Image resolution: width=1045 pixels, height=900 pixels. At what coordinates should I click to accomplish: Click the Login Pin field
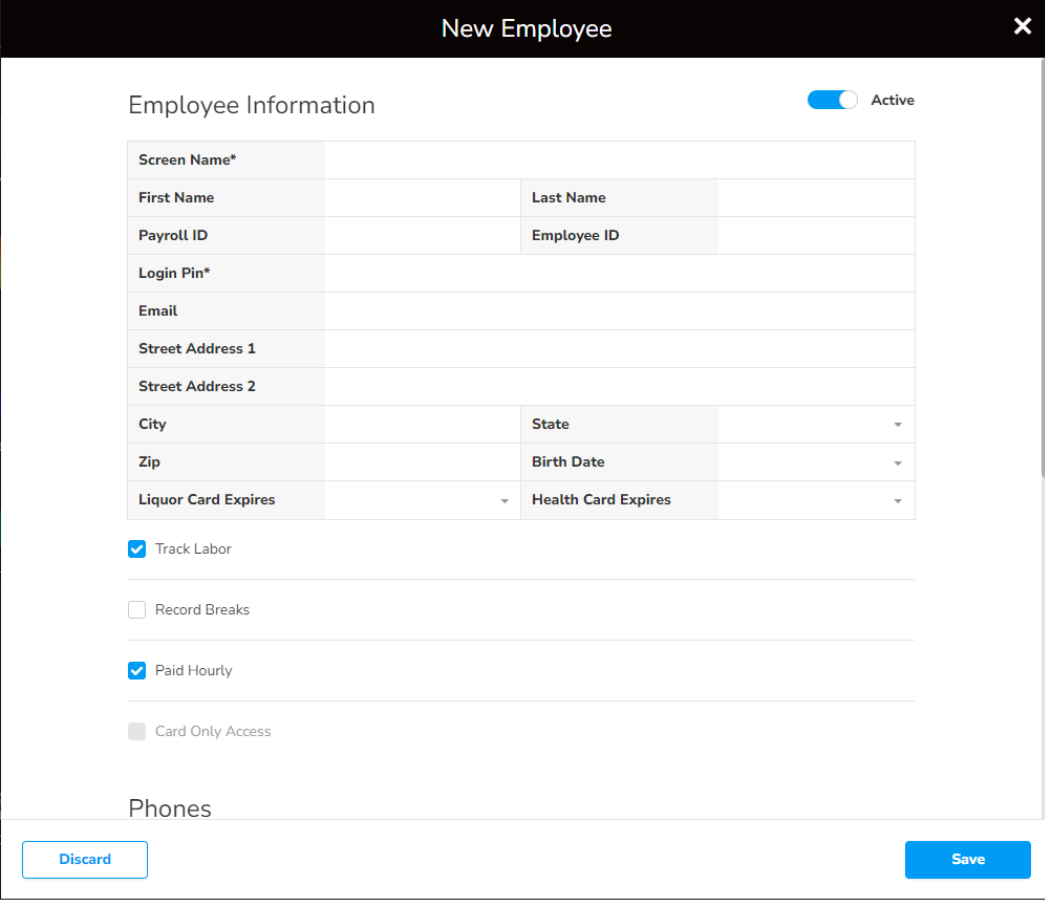(619, 274)
